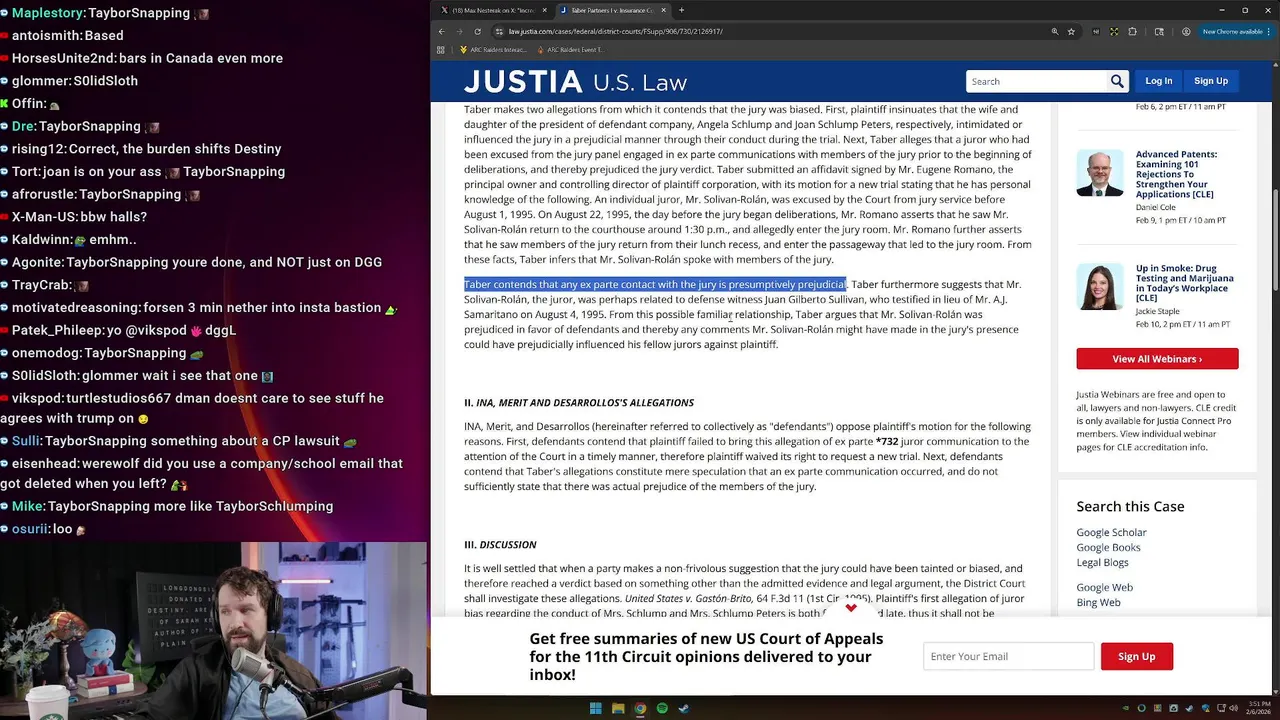Click the Justia U.S. Law logo
Viewport: 1280px width, 720px height.
point(575,82)
